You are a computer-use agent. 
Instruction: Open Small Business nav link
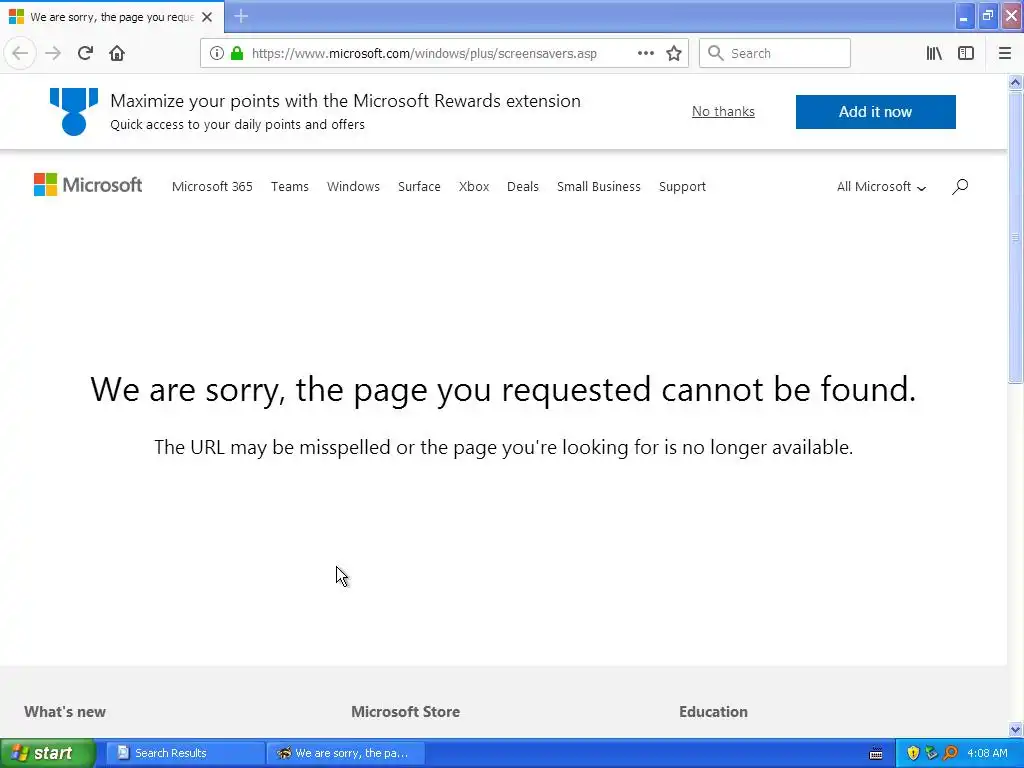598,187
